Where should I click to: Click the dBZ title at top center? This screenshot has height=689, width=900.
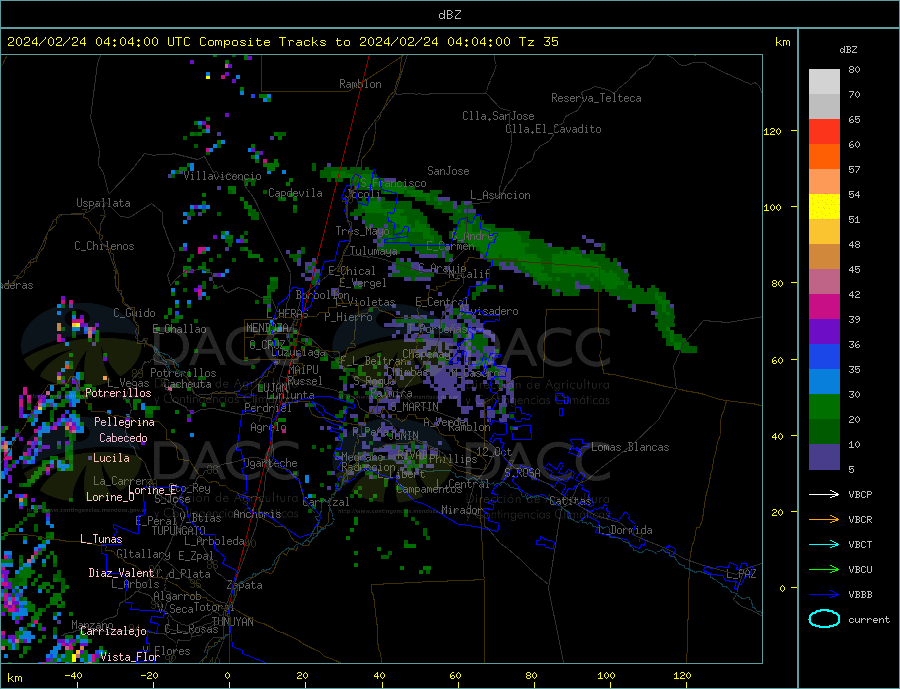[x=449, y=15]
